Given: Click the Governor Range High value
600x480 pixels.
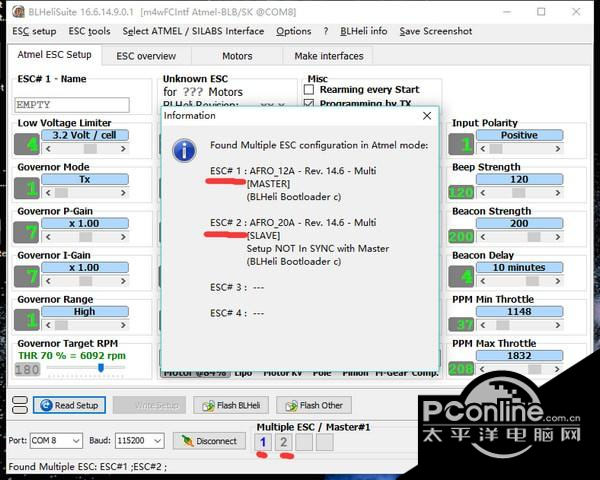Looking at the screenshot, I should tap(85, 312).
